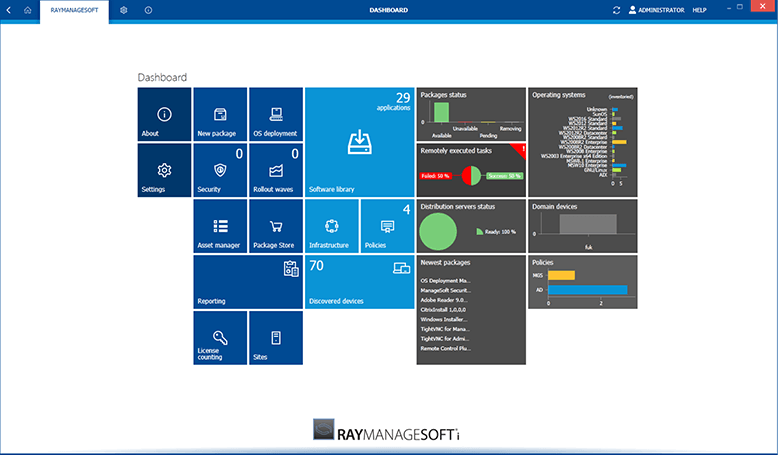Click the Distribution servers green pie
Image resolution: width=778 pixels, height=455 pixels.
[x=438, y=231]
